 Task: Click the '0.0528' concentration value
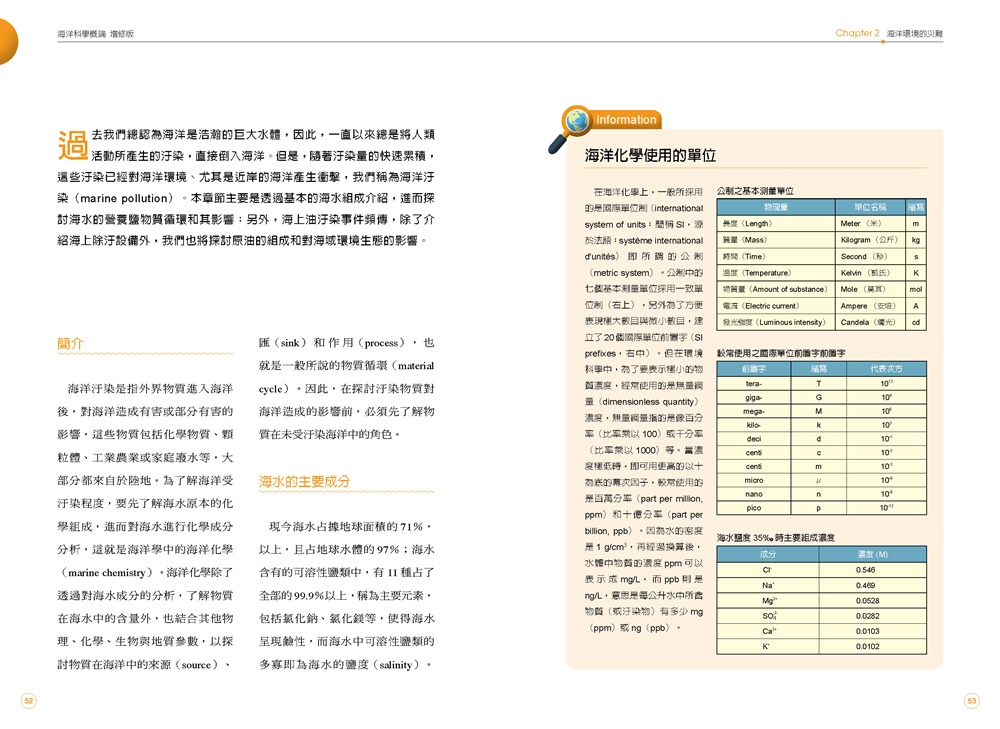(867, 601)
